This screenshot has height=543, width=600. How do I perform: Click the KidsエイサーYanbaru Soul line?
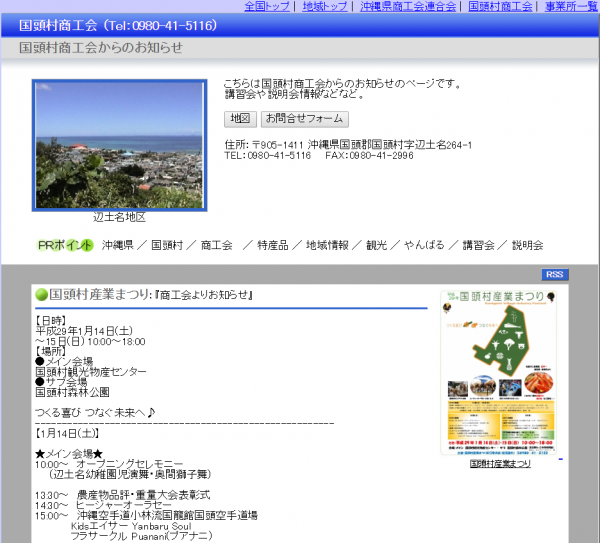[x=131, y=526]
